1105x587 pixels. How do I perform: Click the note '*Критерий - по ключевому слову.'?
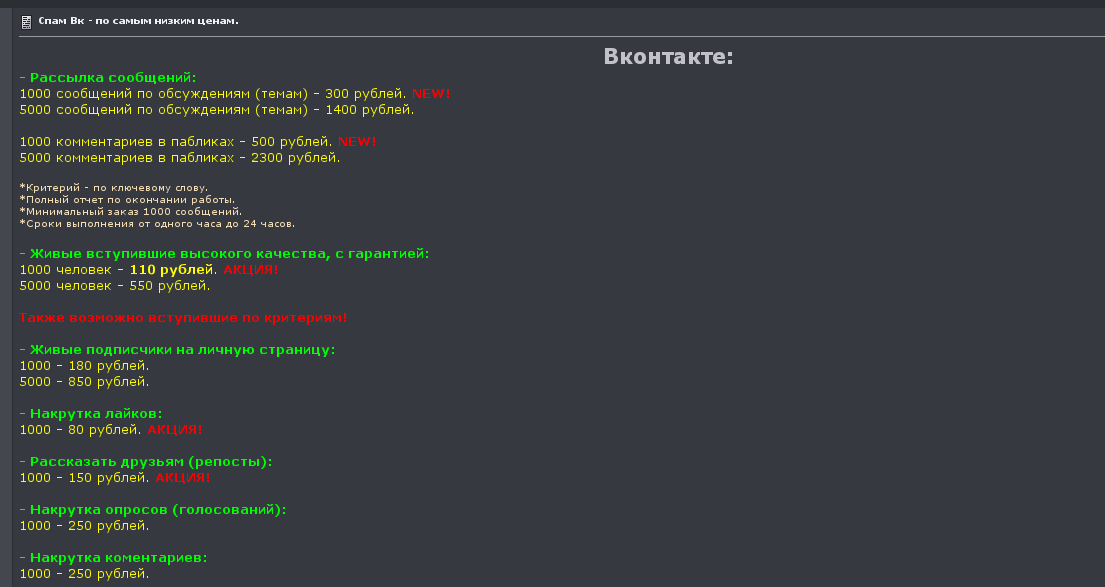click(113, 187)
